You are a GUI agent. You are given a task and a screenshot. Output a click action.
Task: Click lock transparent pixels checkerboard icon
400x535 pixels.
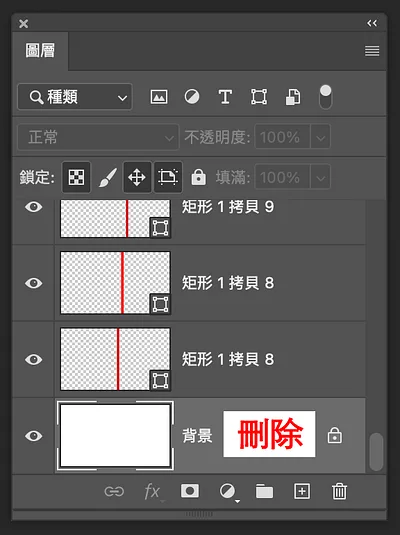click(x=76, y=177)
